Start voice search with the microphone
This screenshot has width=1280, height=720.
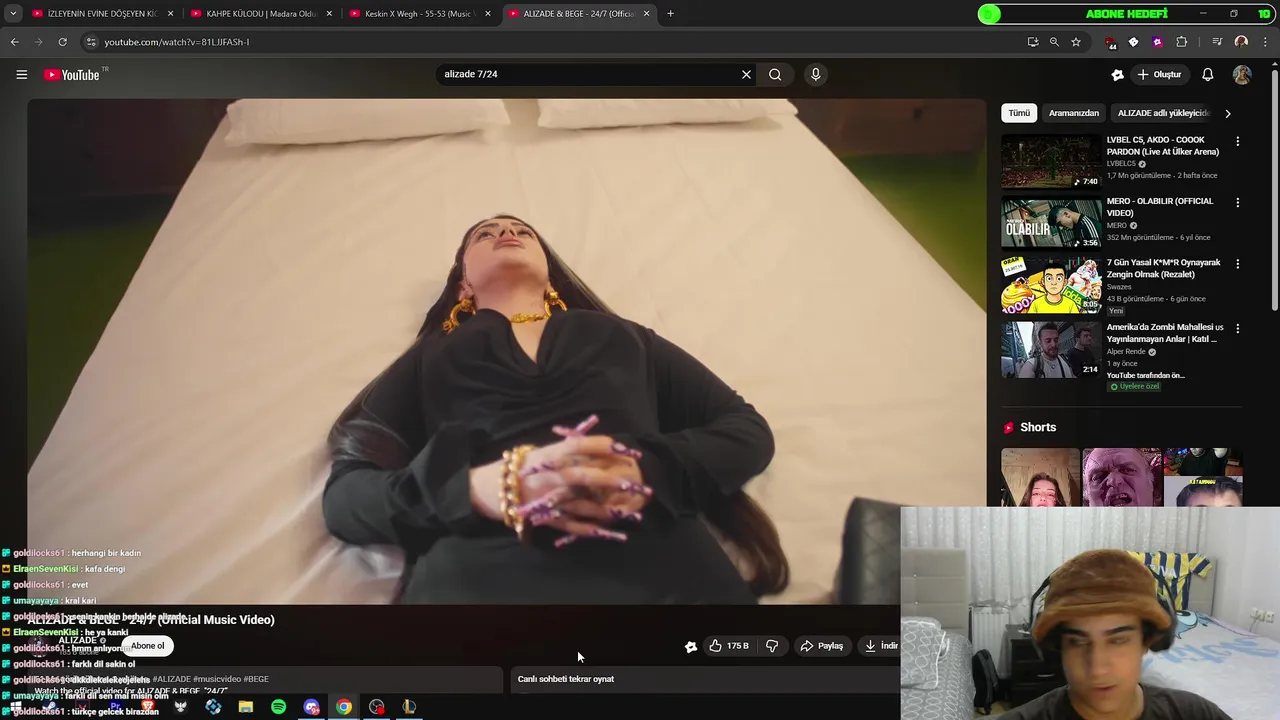[x=816, y=75]
